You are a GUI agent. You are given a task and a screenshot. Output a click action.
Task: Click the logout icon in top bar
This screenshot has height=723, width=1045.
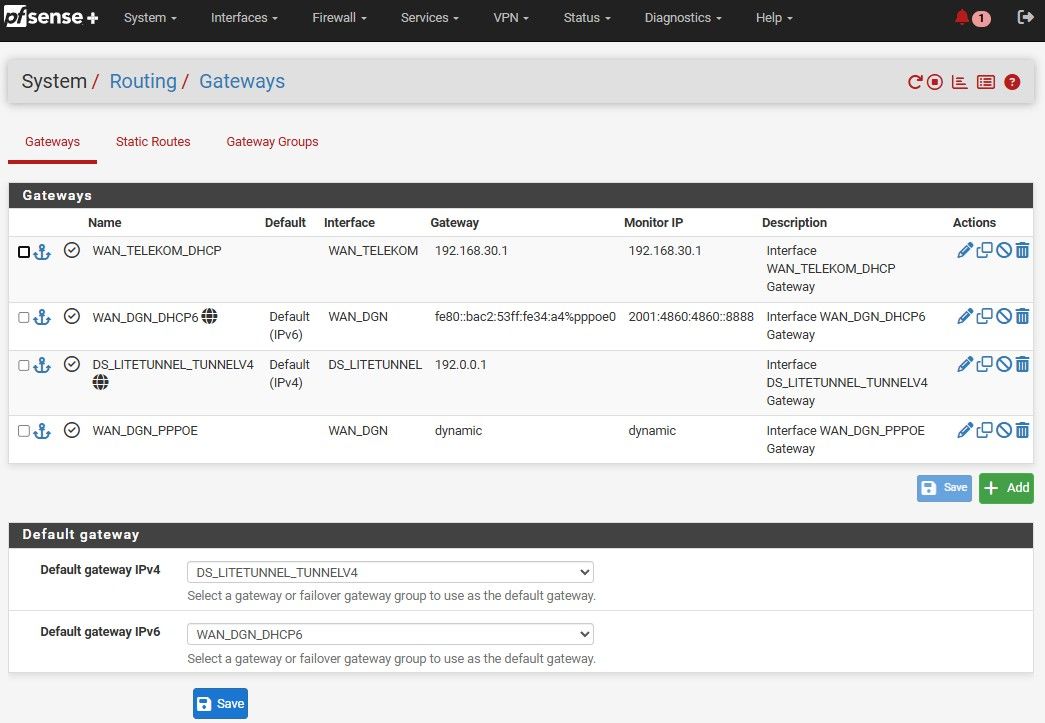pos(1025,17)
